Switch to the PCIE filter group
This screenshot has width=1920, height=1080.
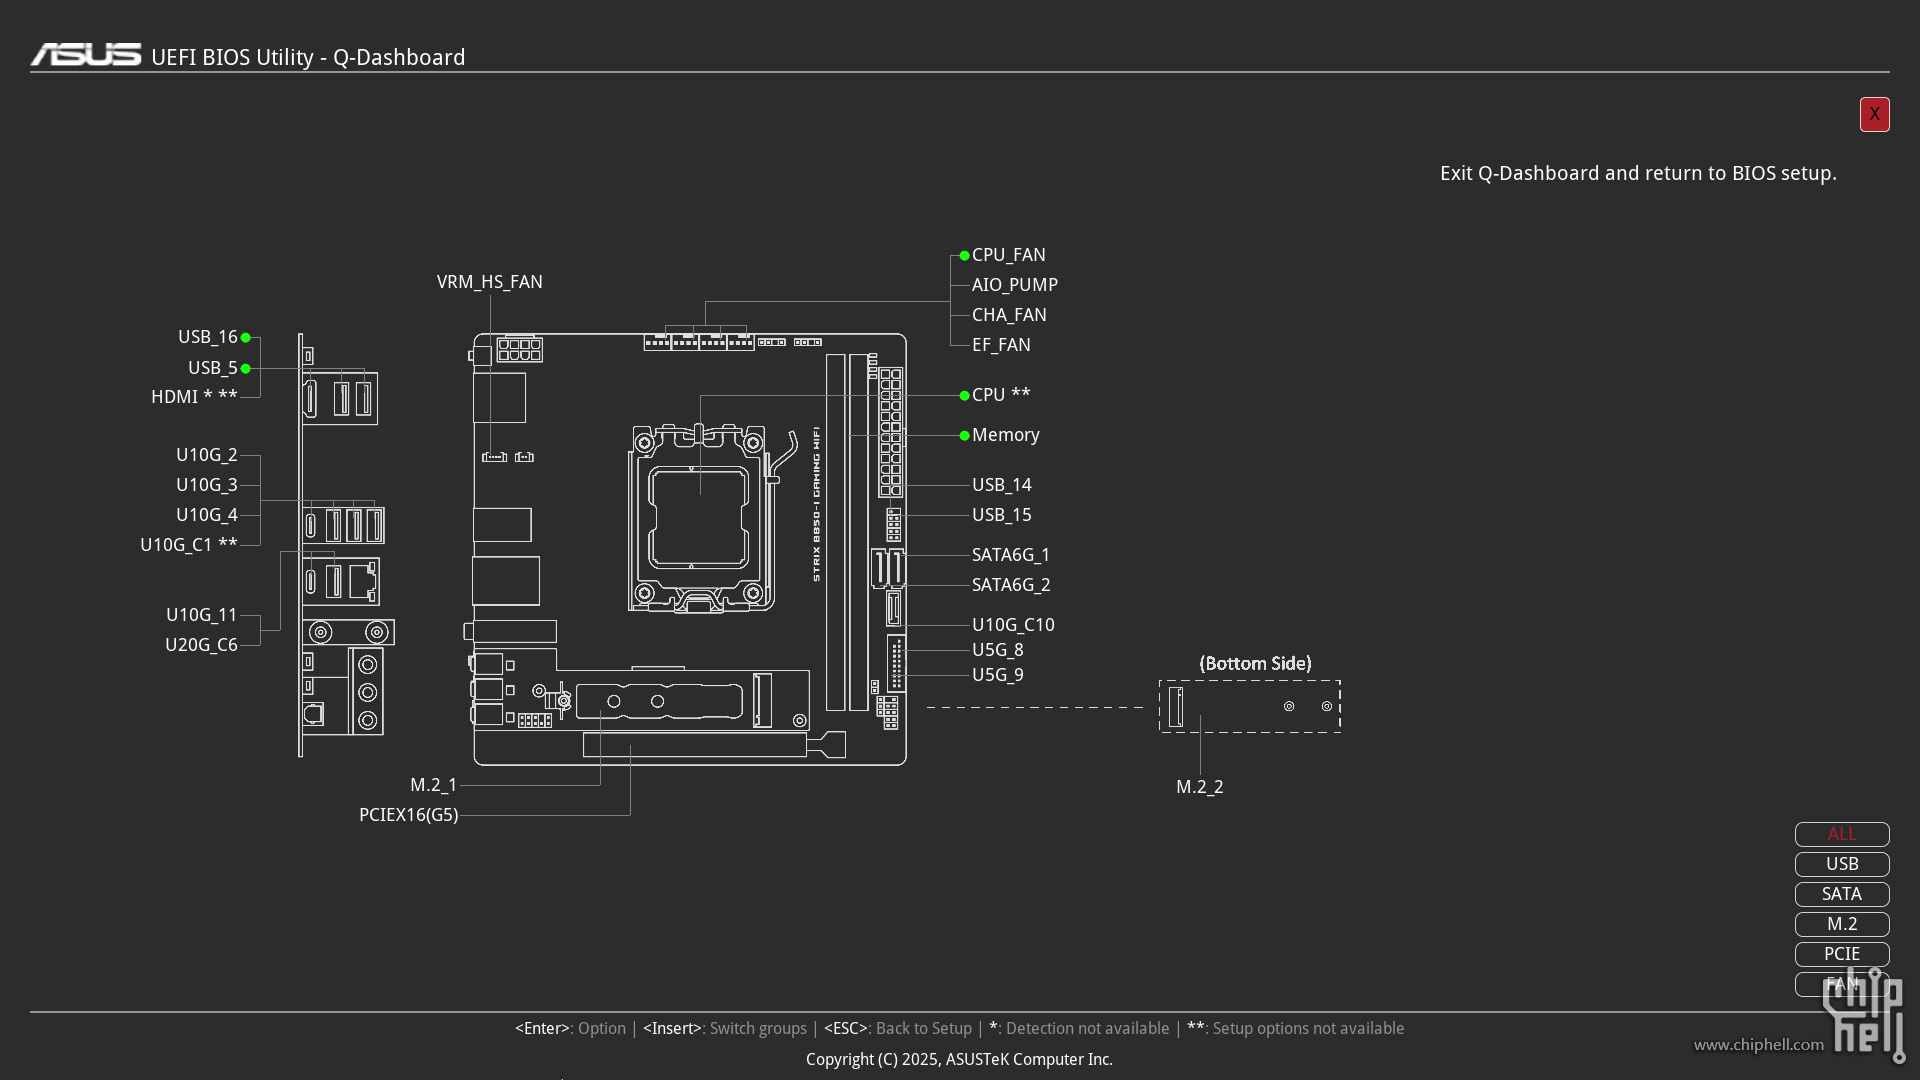1842,954
